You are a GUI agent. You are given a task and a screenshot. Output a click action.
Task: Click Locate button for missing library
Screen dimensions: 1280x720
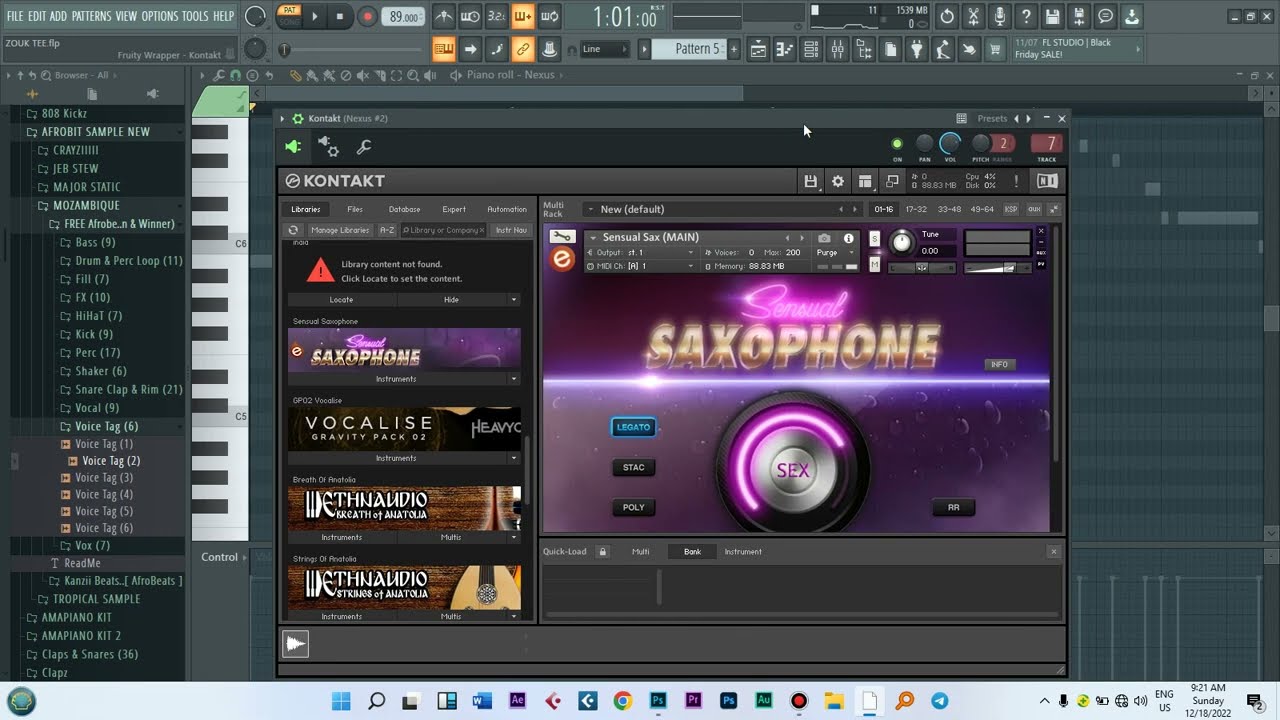click(341, 299)
